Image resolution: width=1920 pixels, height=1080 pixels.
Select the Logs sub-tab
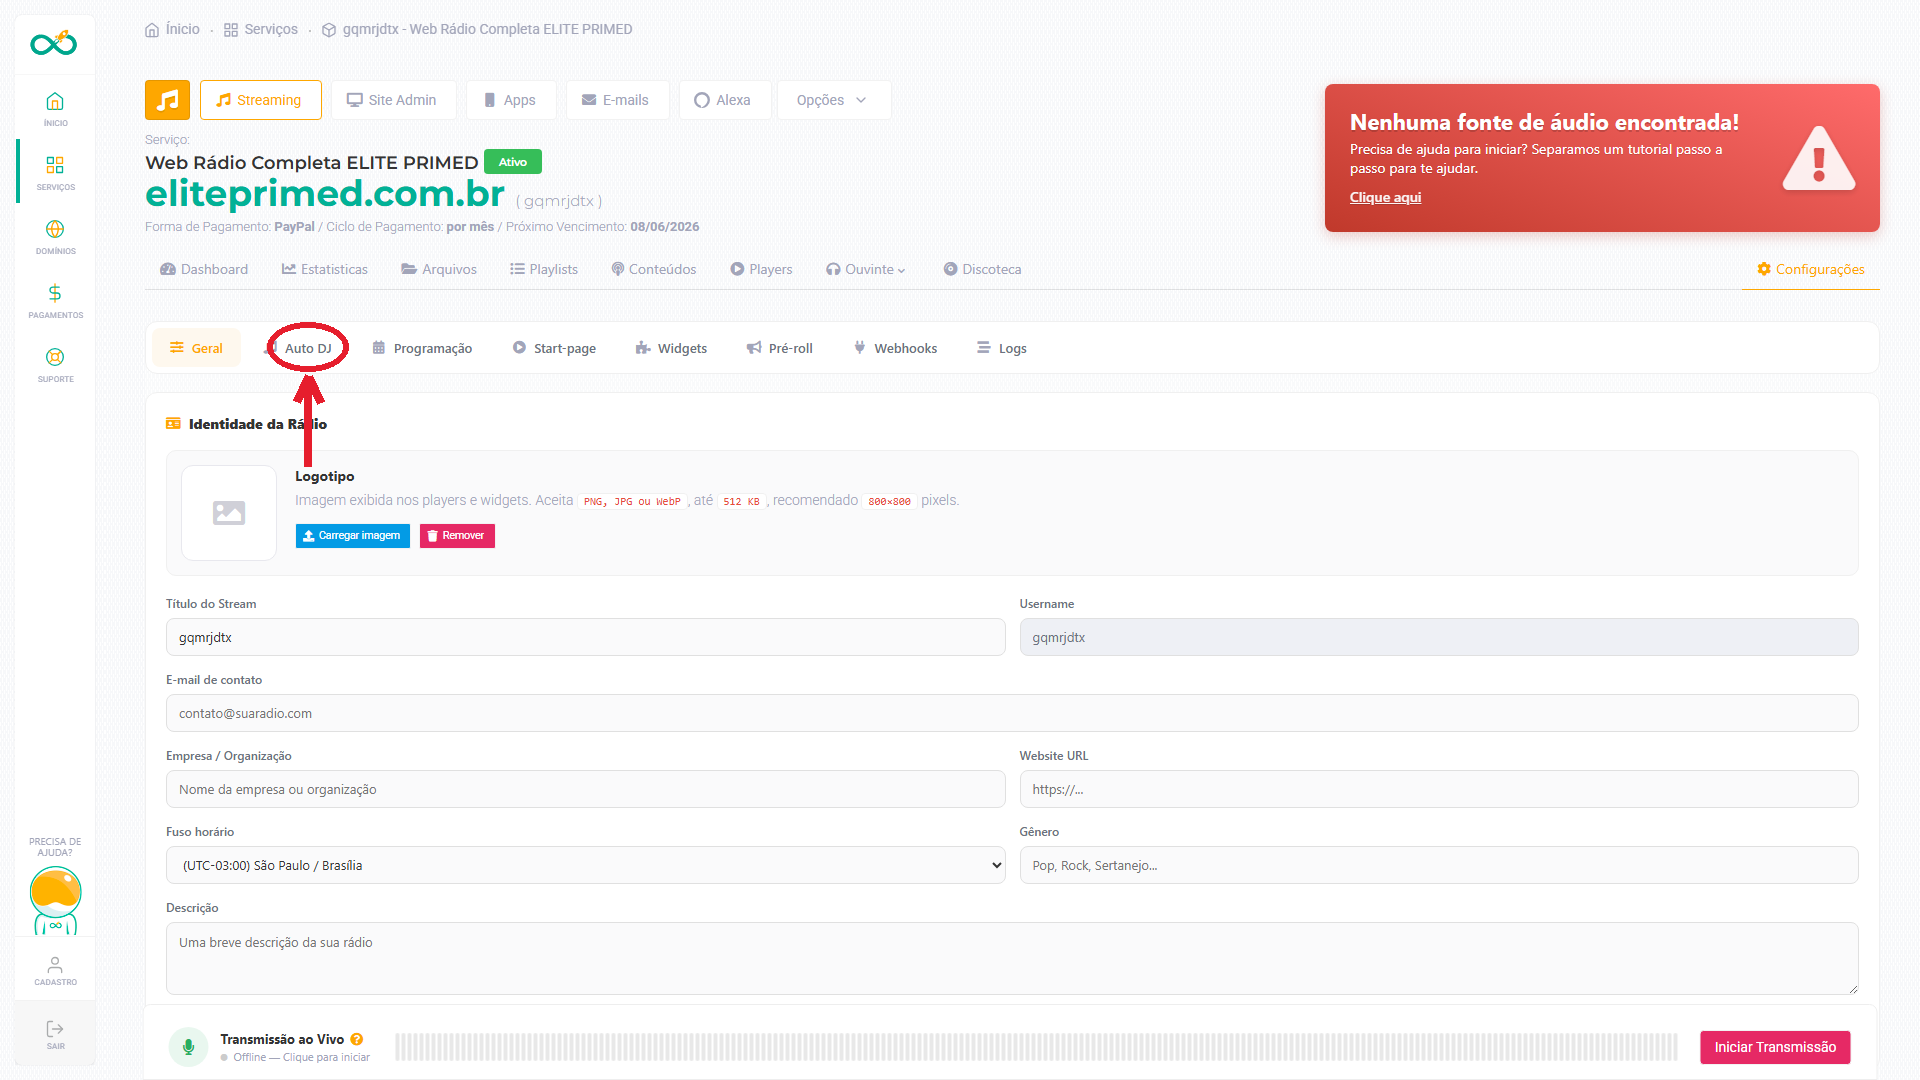[x=1002, y=348]
